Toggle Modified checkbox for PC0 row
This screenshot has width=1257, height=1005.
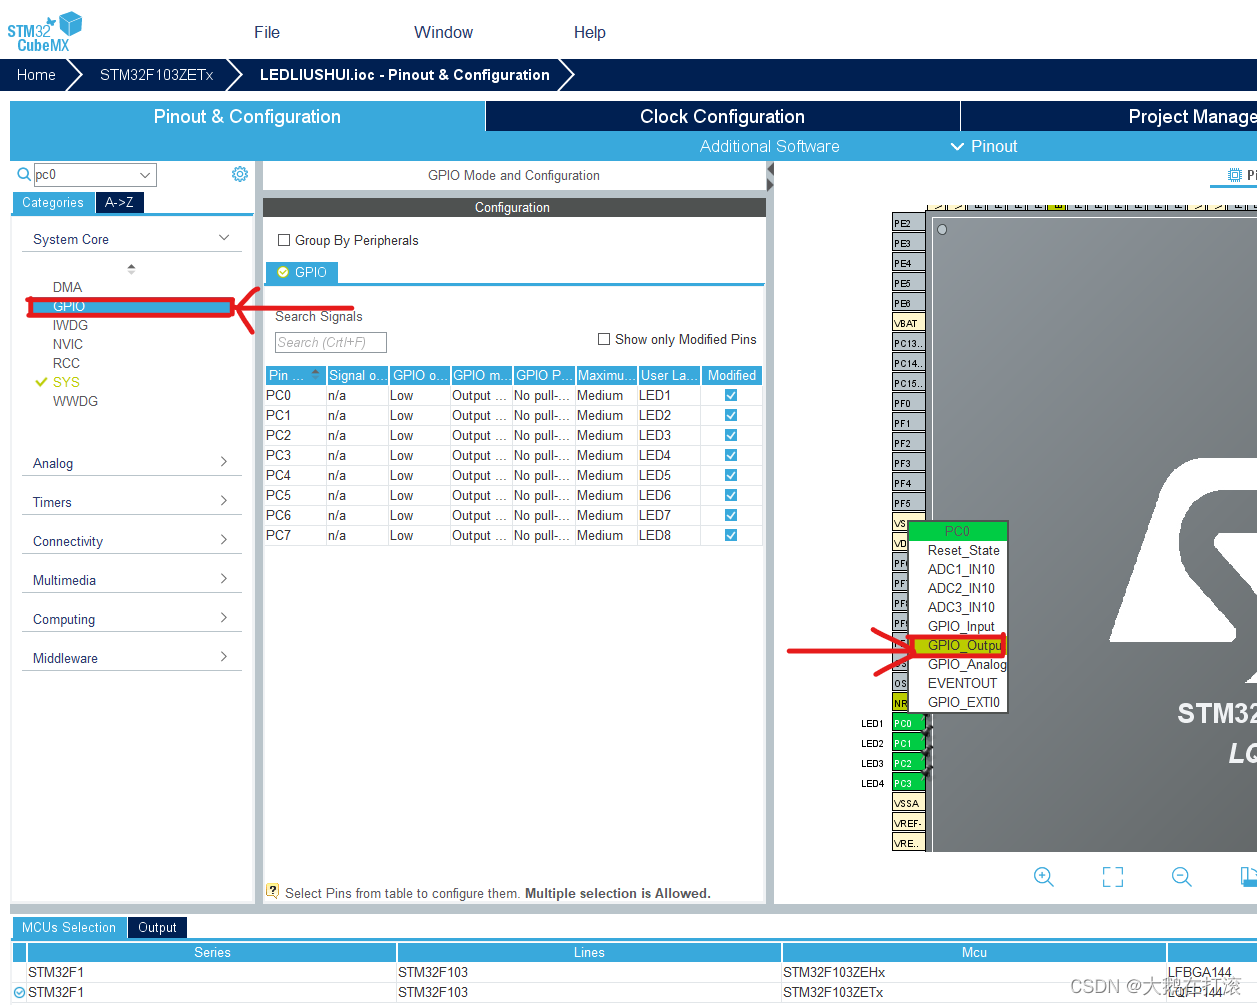coord(731,395)
